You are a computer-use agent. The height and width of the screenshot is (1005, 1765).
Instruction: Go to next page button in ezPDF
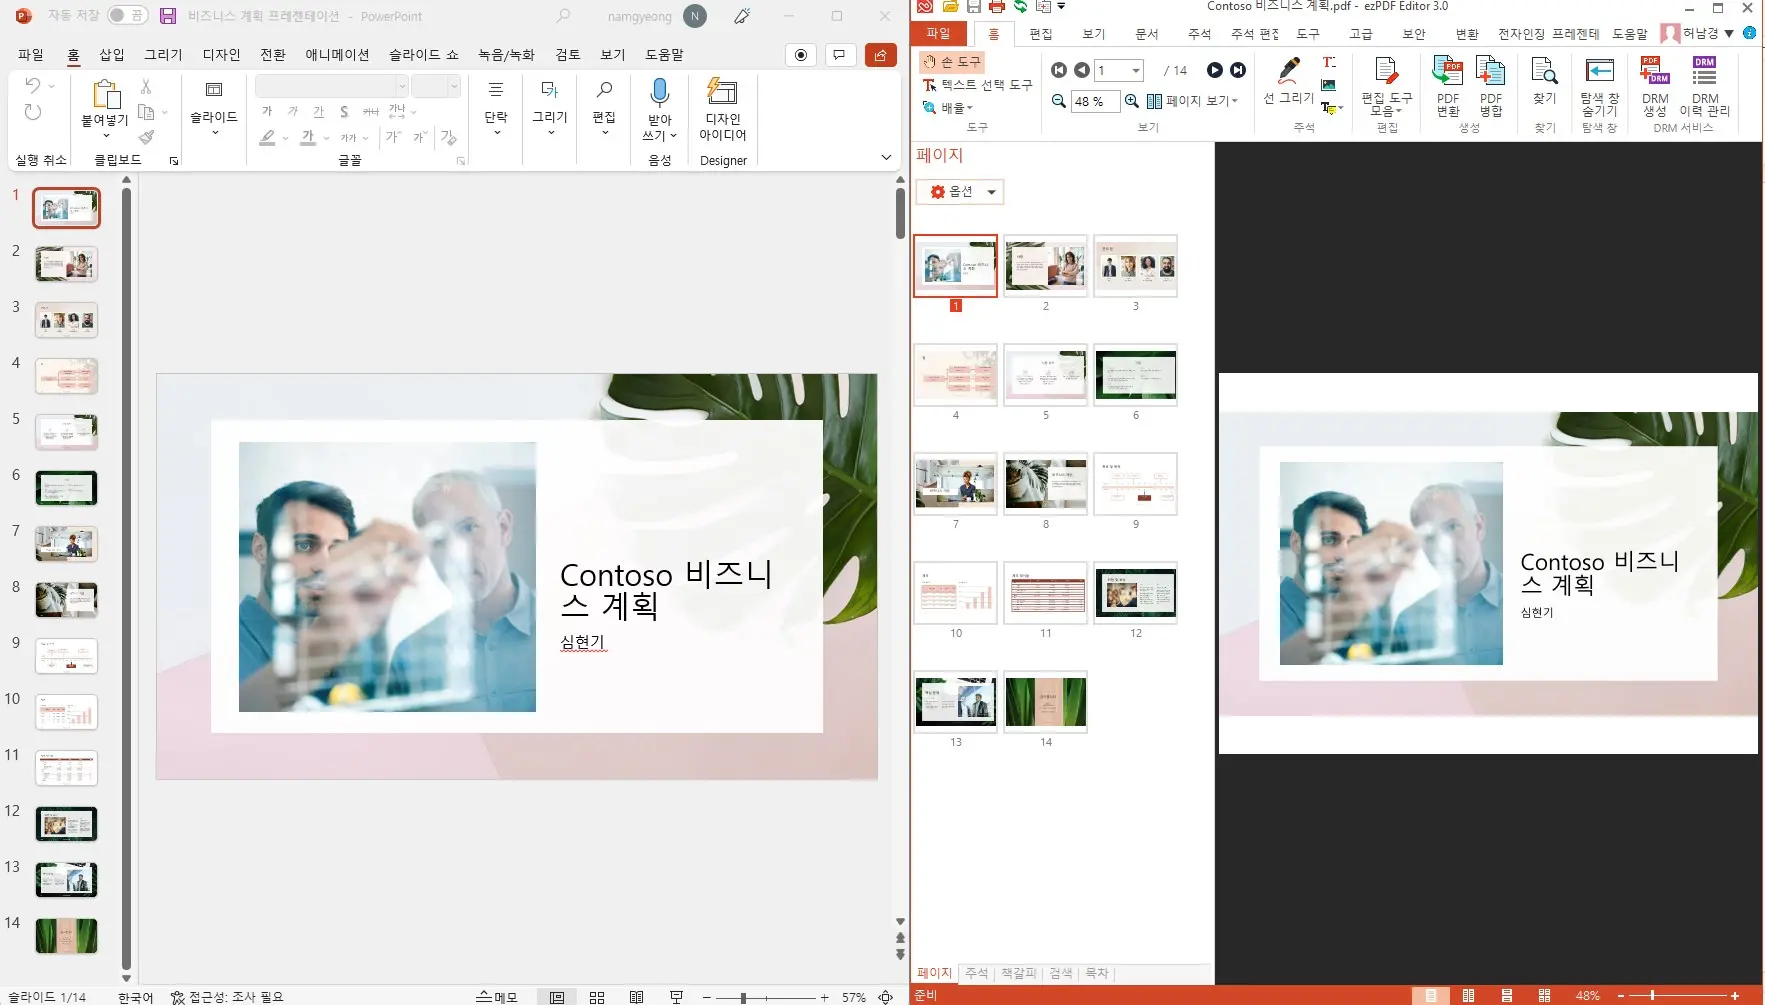coord(1214,70)
